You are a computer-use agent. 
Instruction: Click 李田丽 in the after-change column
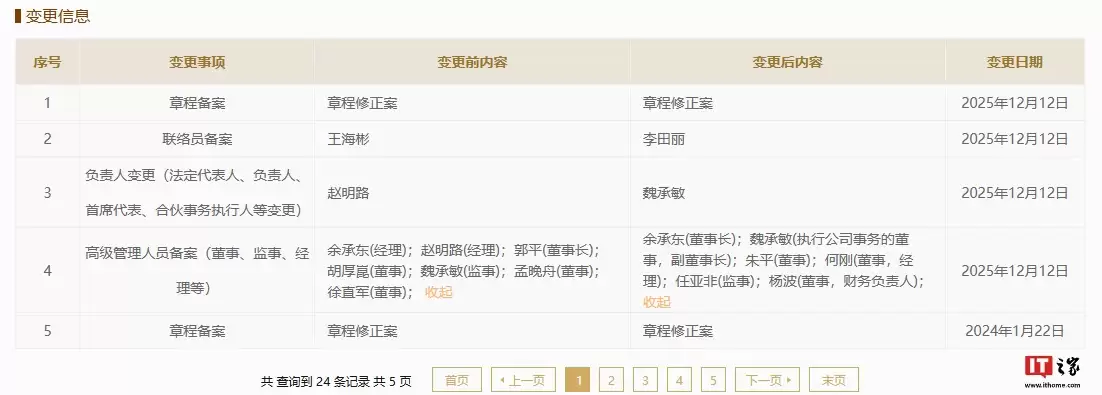pos(664,139)
